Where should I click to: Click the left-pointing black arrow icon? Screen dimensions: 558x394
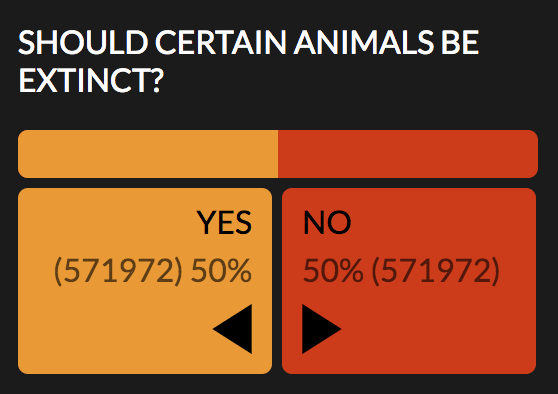click(233, 329)
